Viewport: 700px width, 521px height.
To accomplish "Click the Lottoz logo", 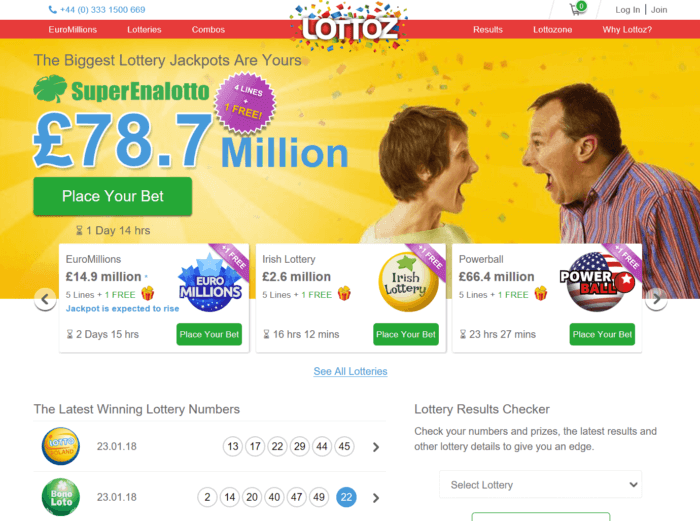I will (x=350, y=27).
